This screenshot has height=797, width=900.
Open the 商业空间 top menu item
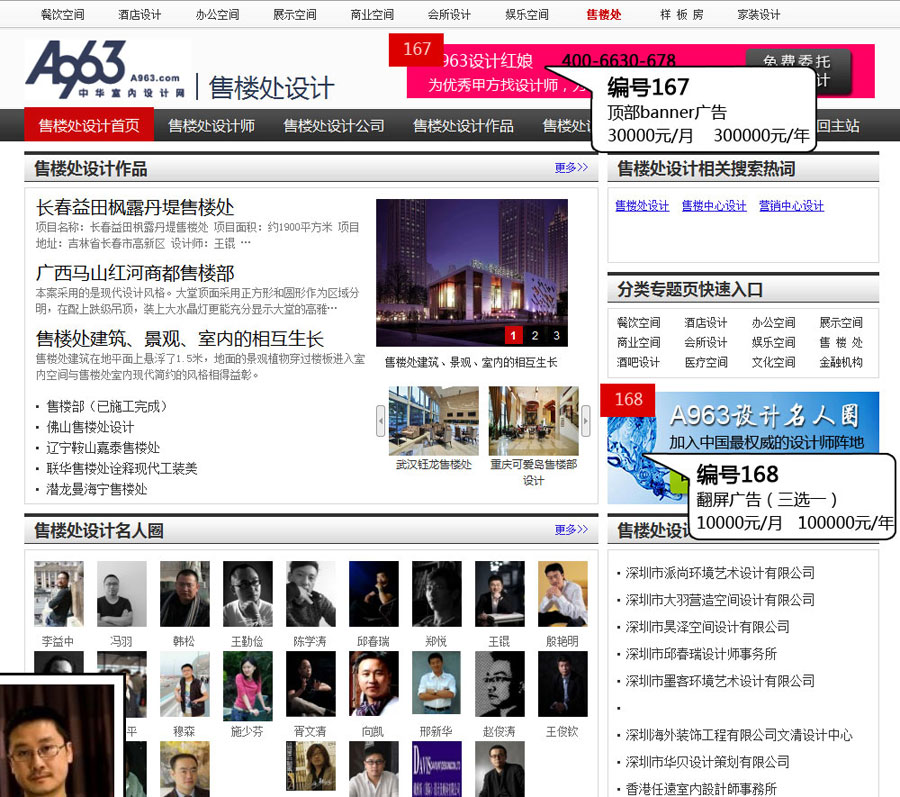(x=372, y=14)
